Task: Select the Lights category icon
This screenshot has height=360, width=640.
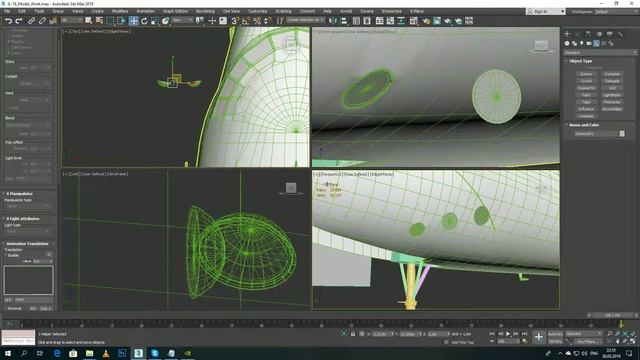Action: [582, 43]
